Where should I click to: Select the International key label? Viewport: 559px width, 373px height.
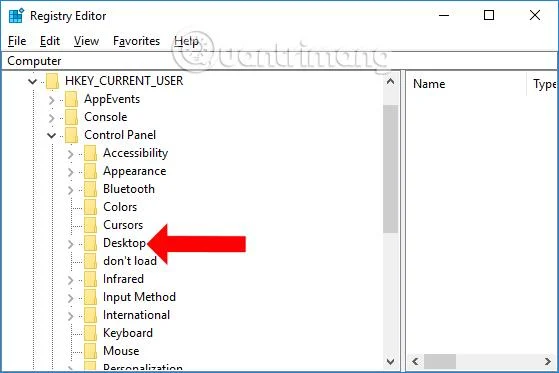(x=137, y=315)
